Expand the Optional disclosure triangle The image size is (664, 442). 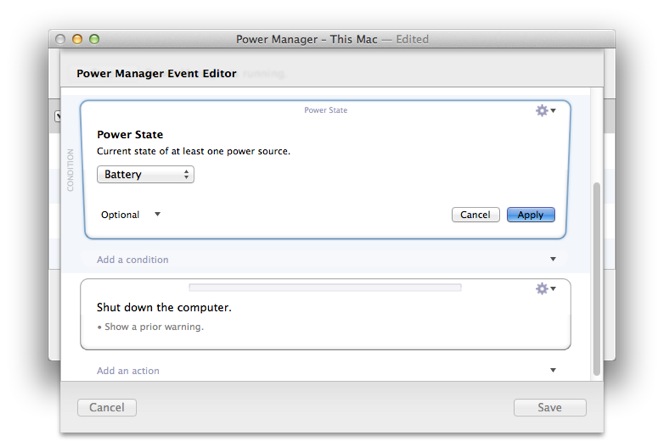(x=157, y=214)
